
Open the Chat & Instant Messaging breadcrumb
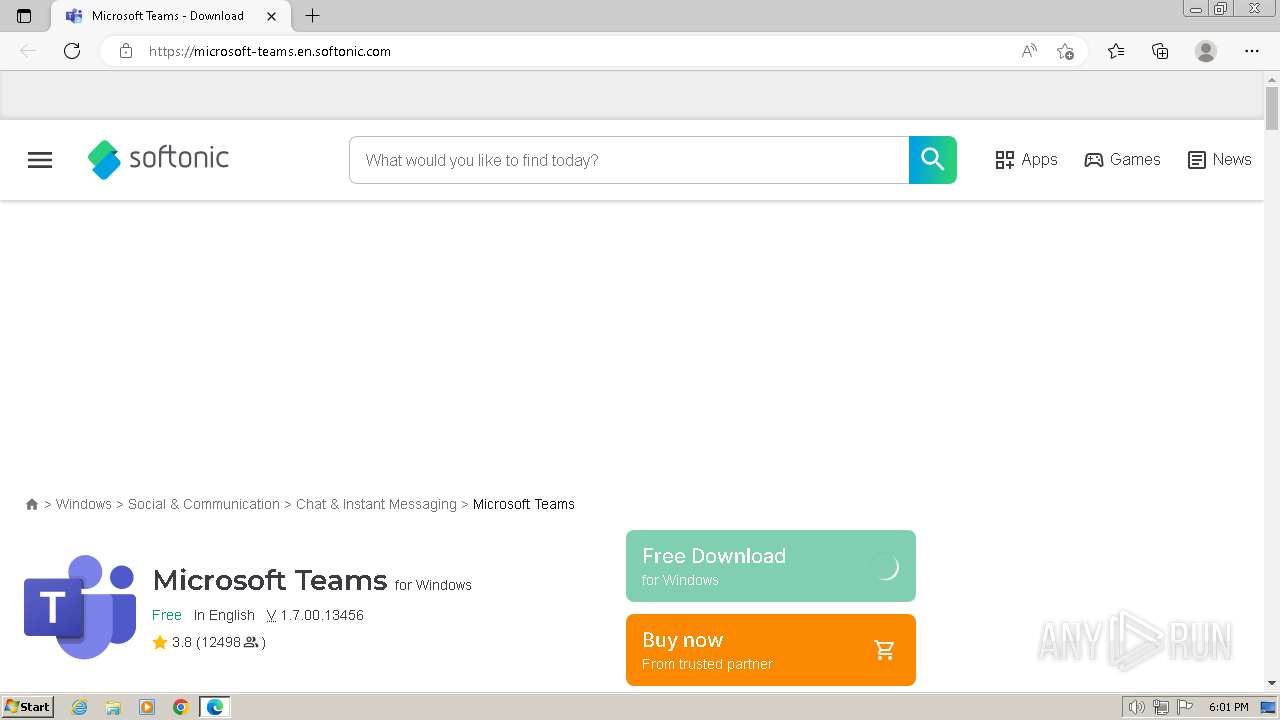376,504
